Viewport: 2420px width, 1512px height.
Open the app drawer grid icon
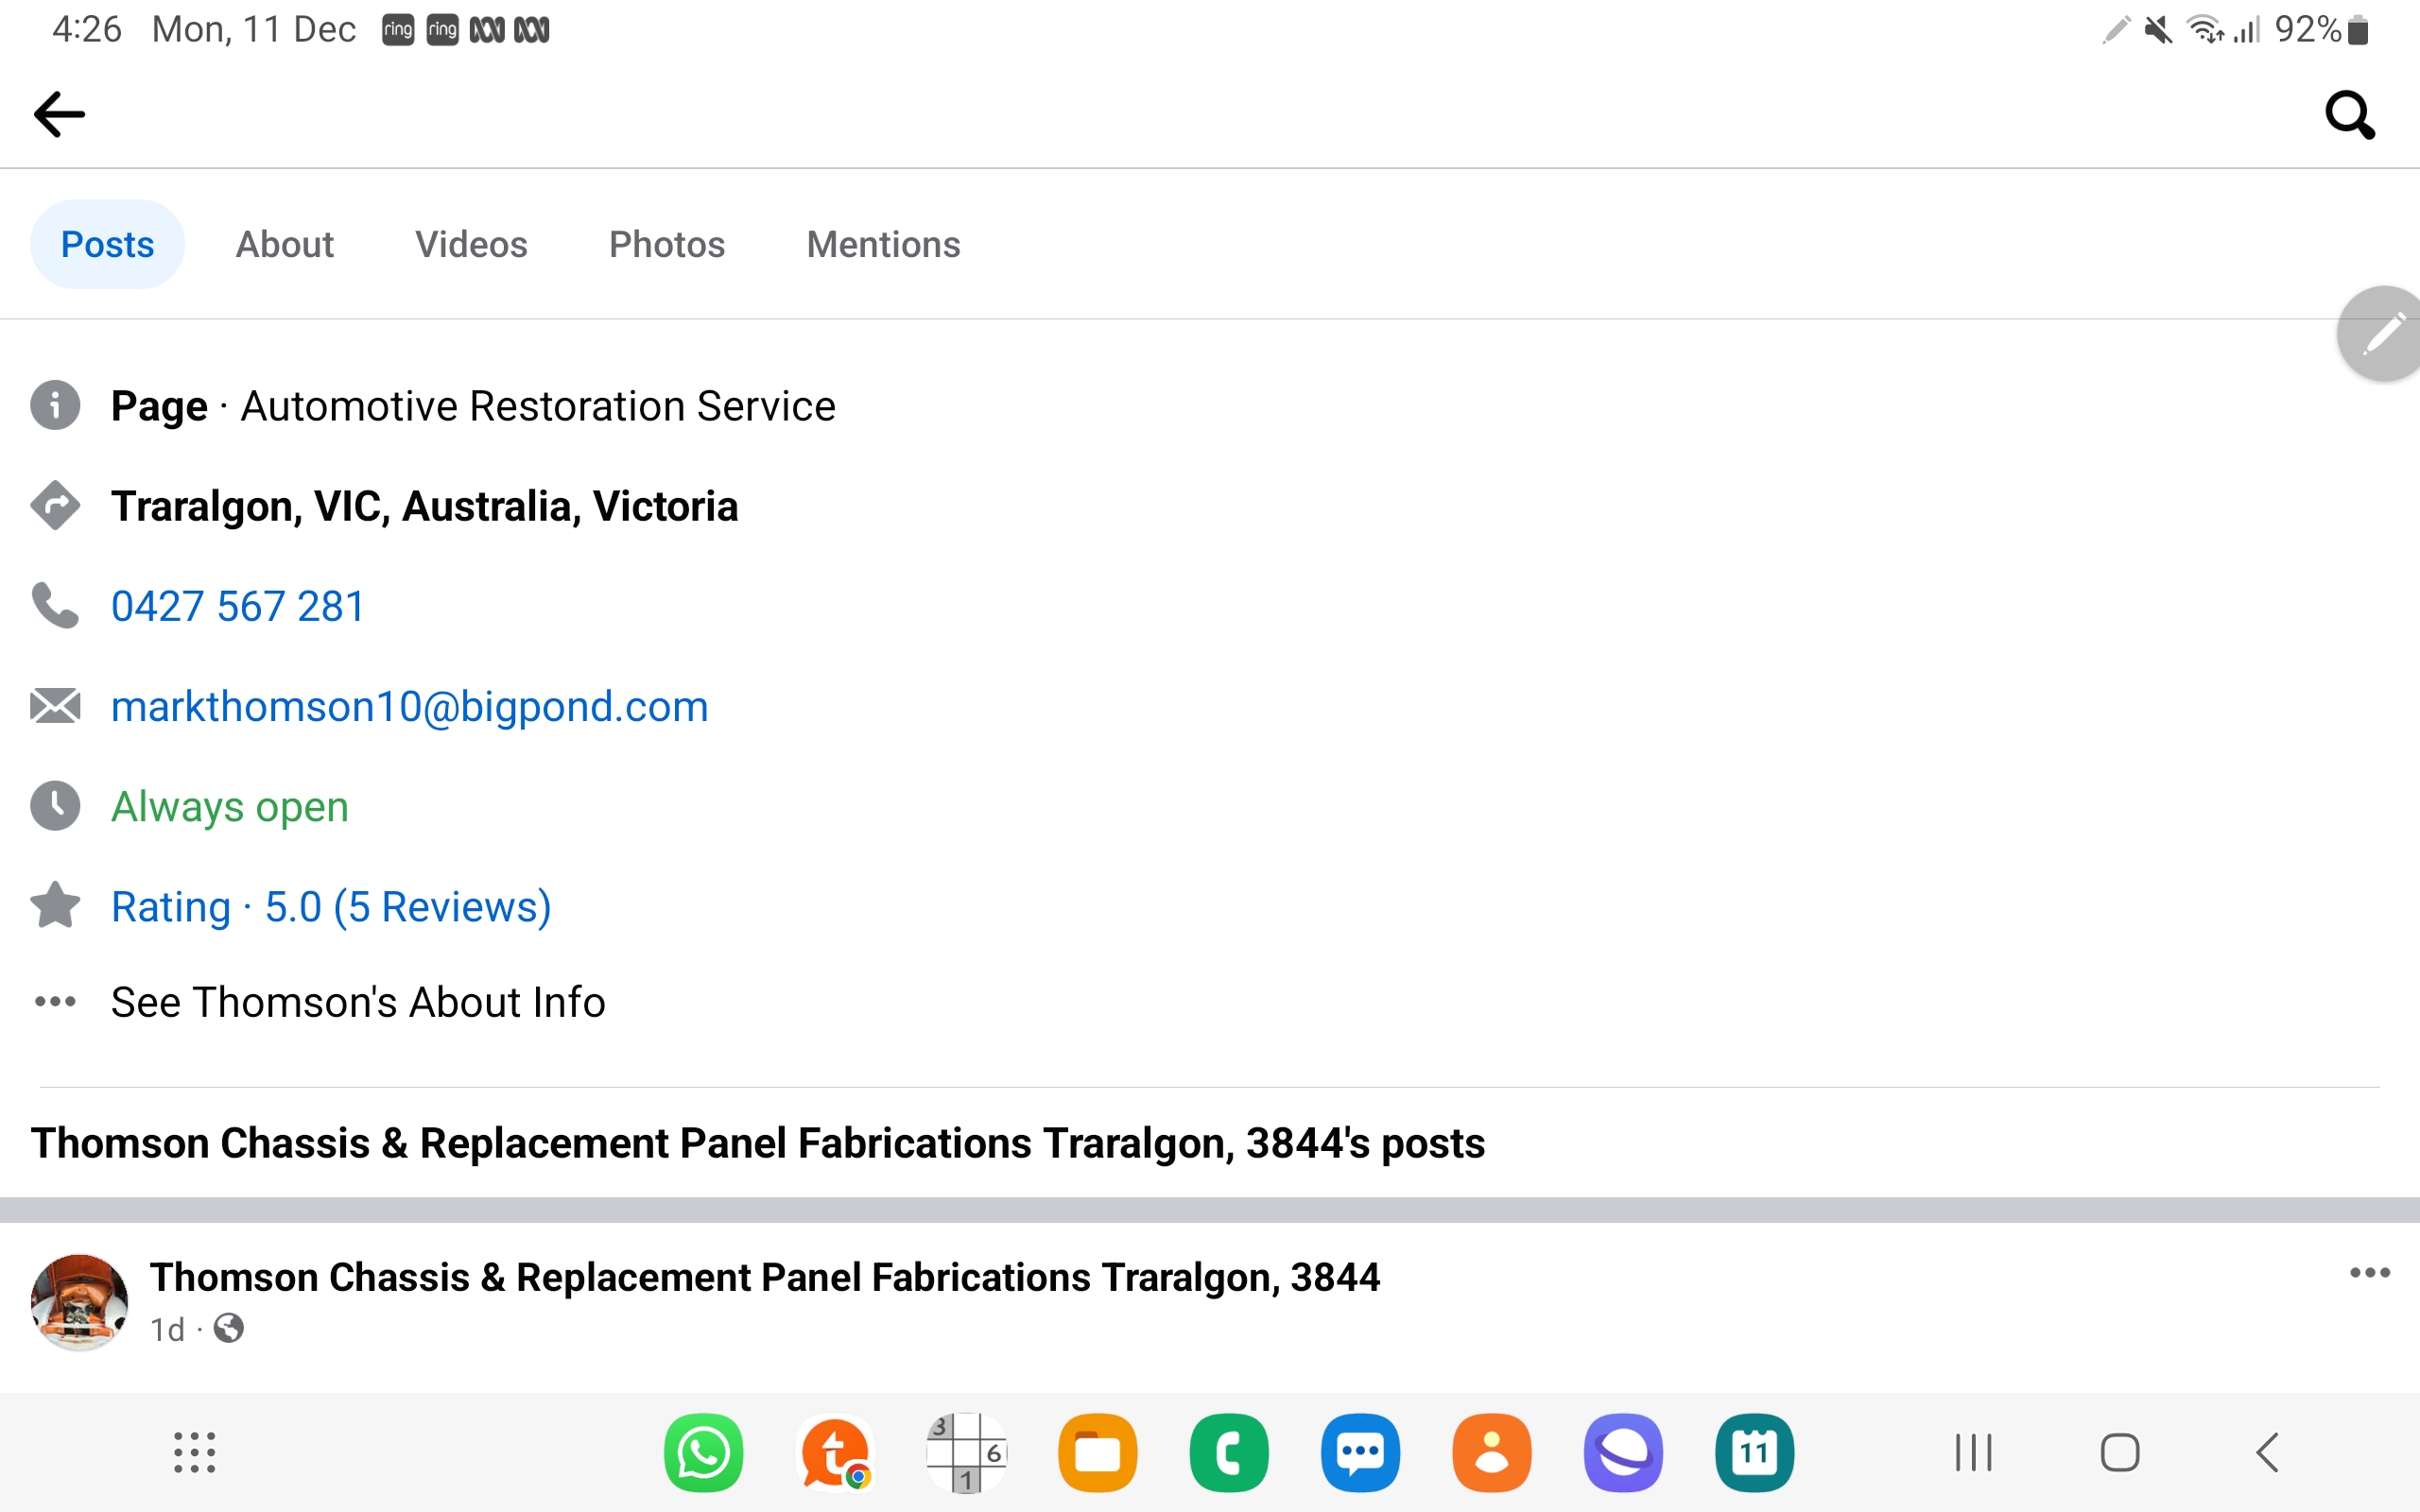pyautogui.click(x=194, y=1452)
